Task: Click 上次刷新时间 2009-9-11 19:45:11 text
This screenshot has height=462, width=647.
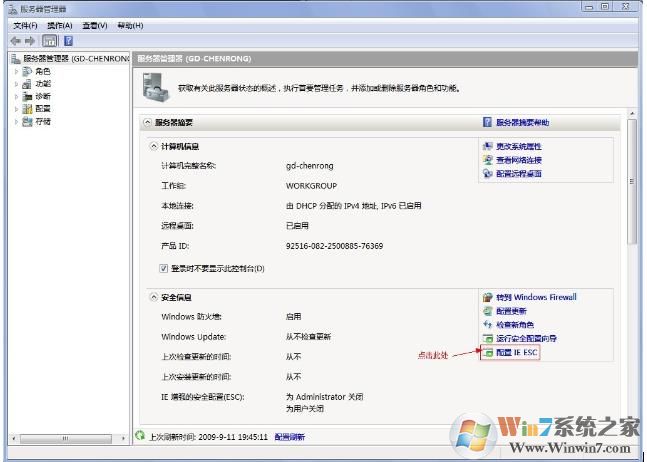Action: (208, 437)
